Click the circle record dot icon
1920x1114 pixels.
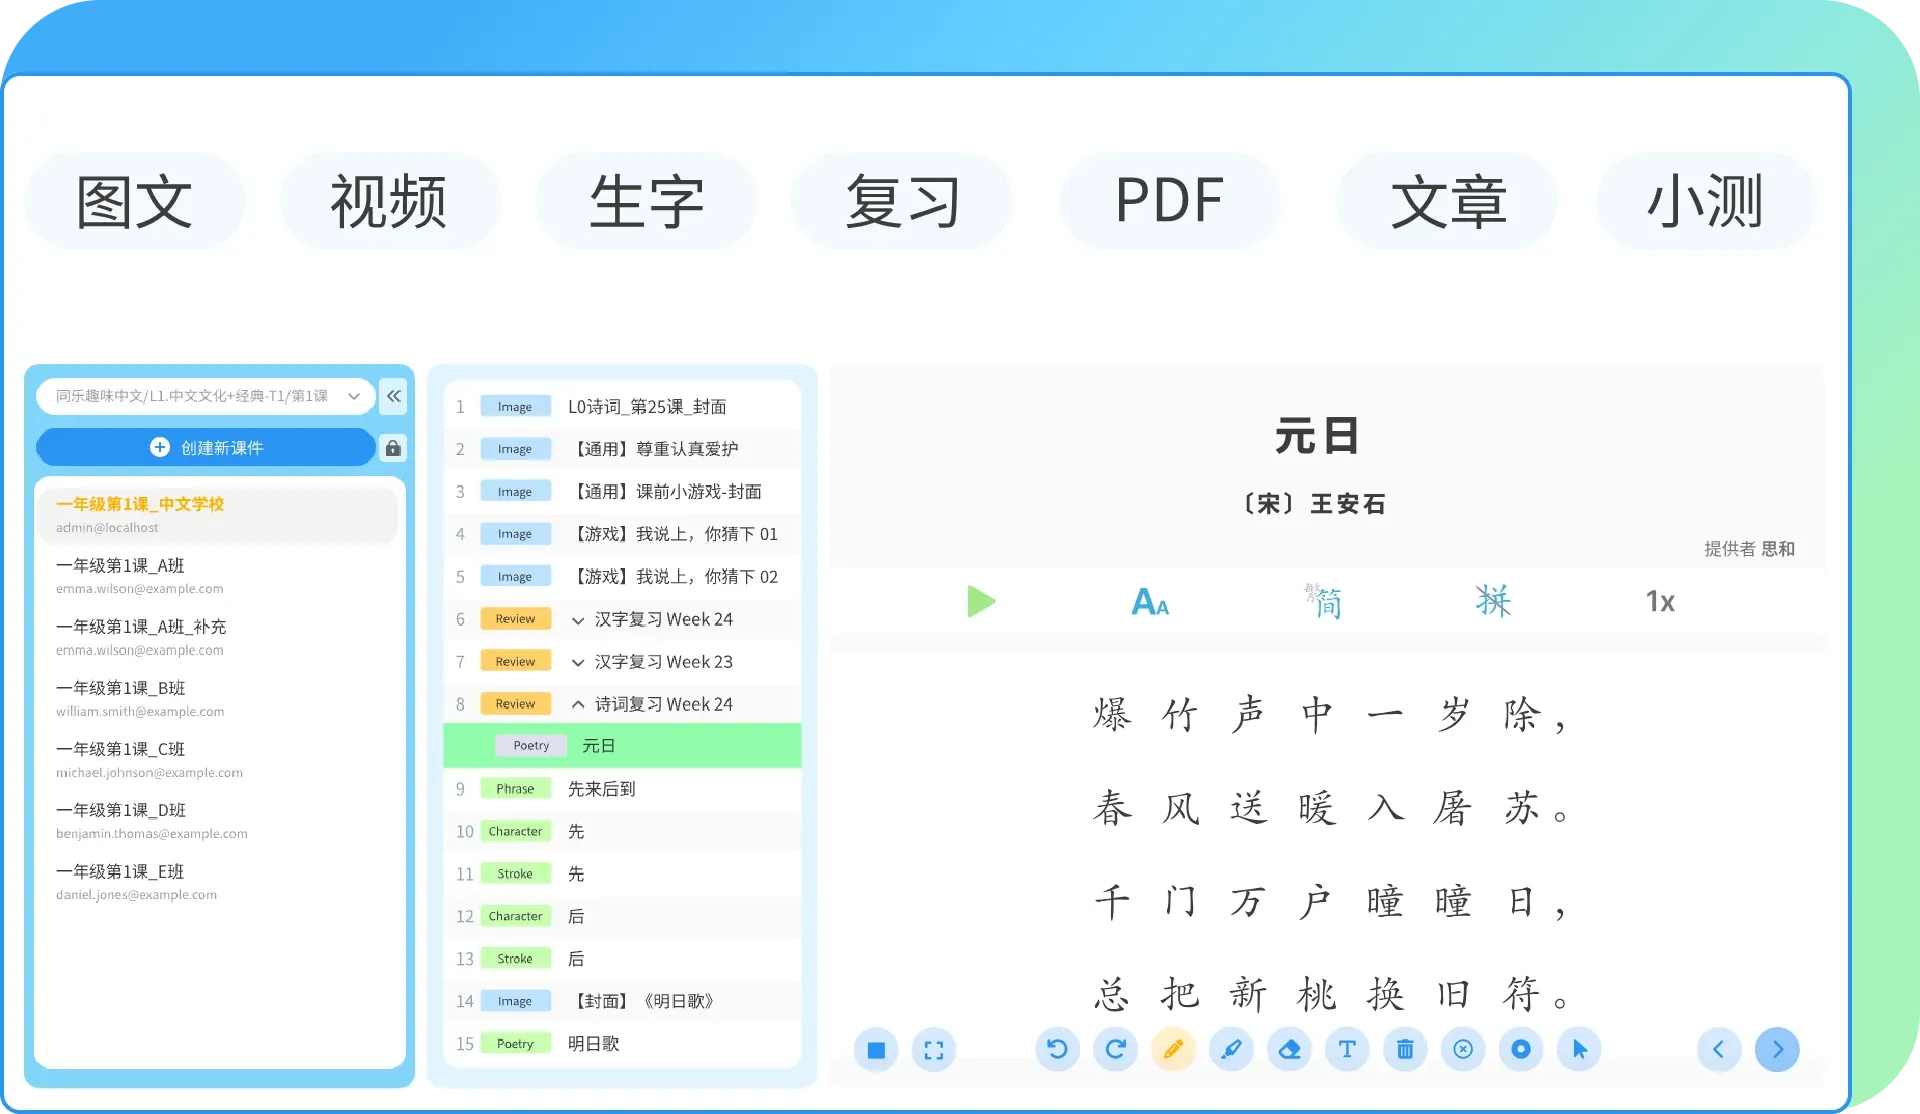click(1521, 1049)
